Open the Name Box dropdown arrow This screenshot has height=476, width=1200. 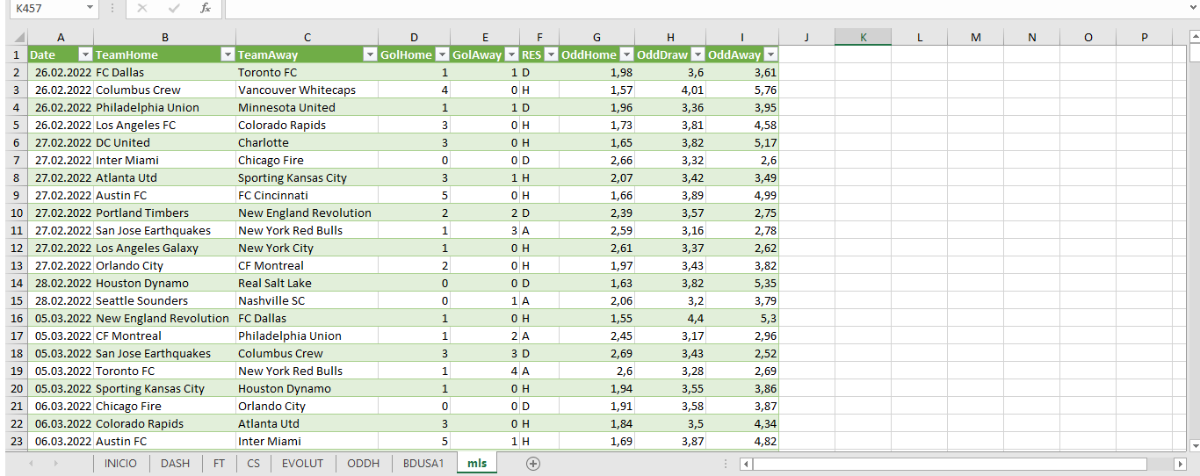coord(91,8)
